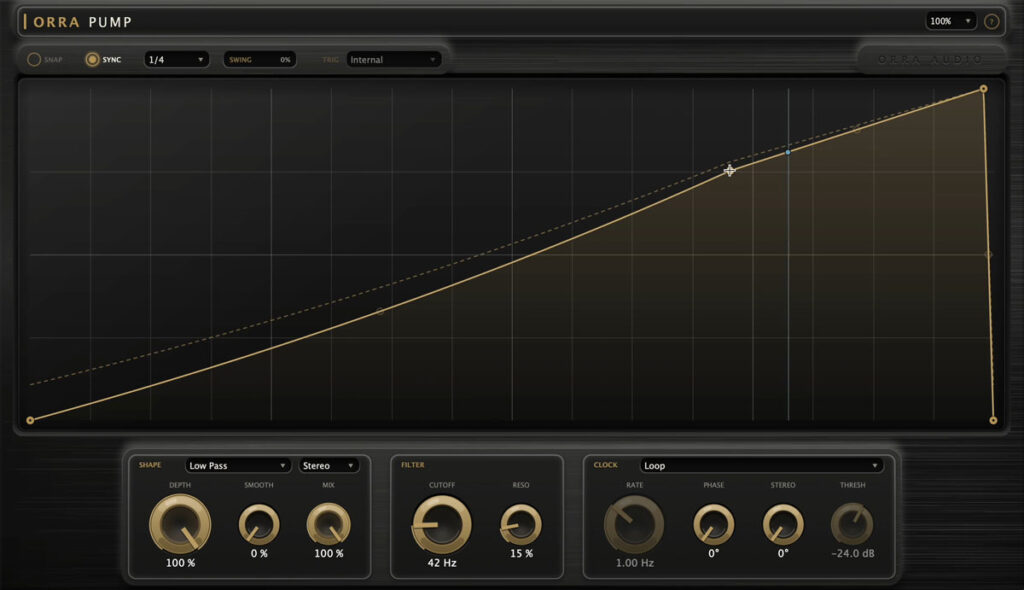
Task: Click the 100 % depth value
Action: 180,563
